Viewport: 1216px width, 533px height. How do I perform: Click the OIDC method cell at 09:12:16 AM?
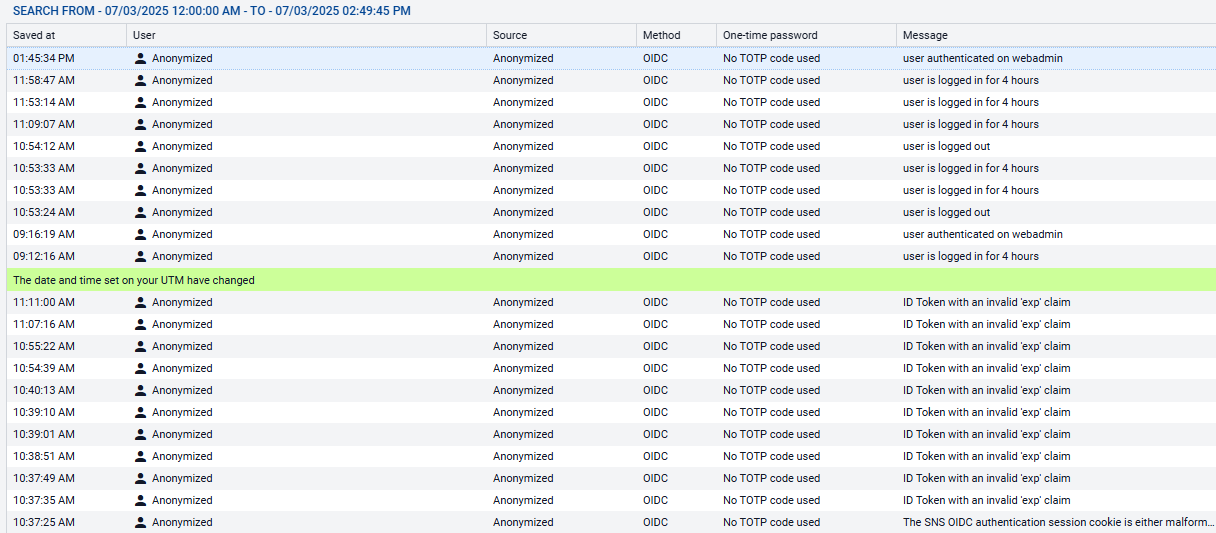tap(655, 256)
